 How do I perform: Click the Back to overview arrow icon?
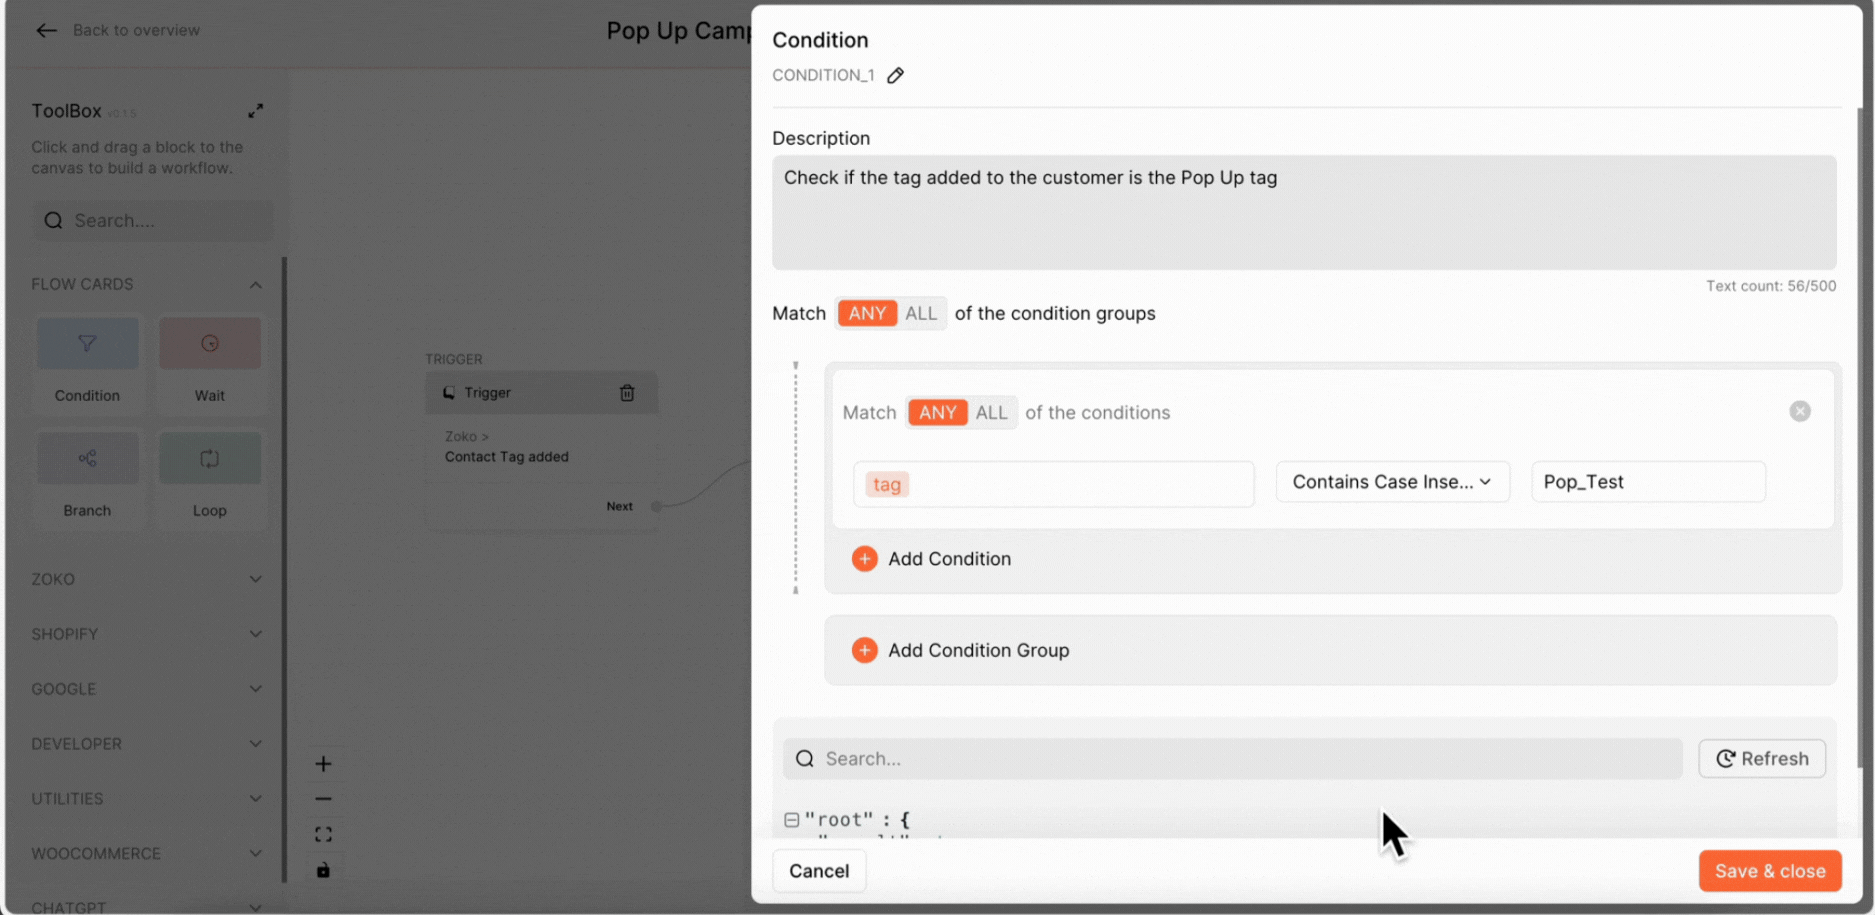pos(46,30)
